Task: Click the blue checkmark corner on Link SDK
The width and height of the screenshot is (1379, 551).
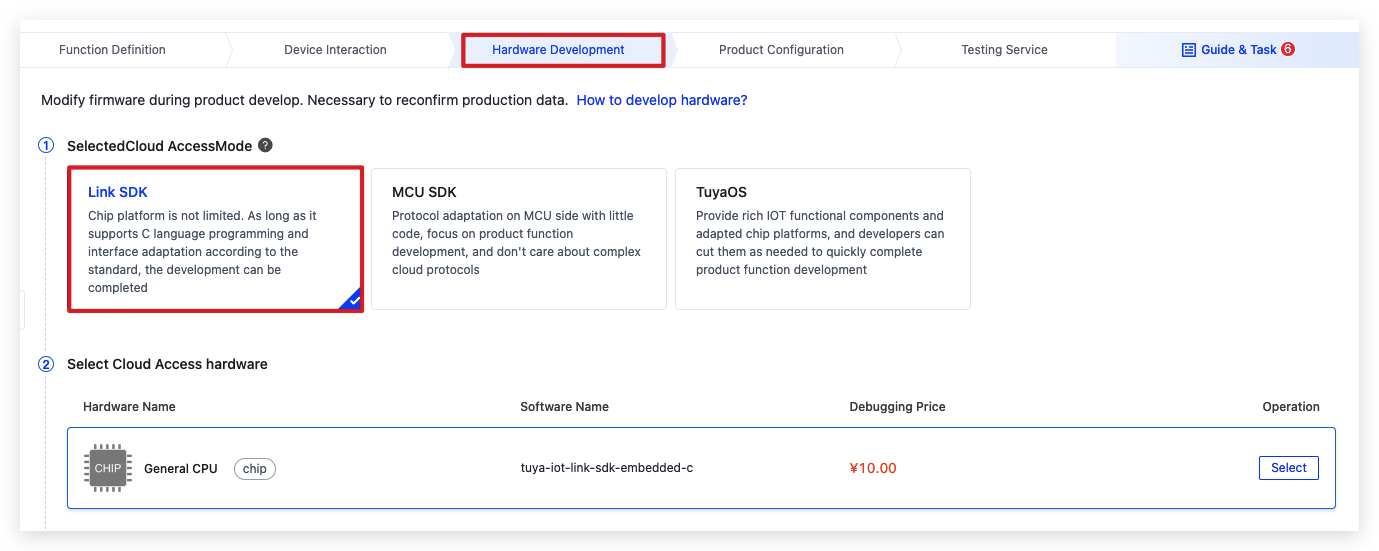Action: pos(352,300)
